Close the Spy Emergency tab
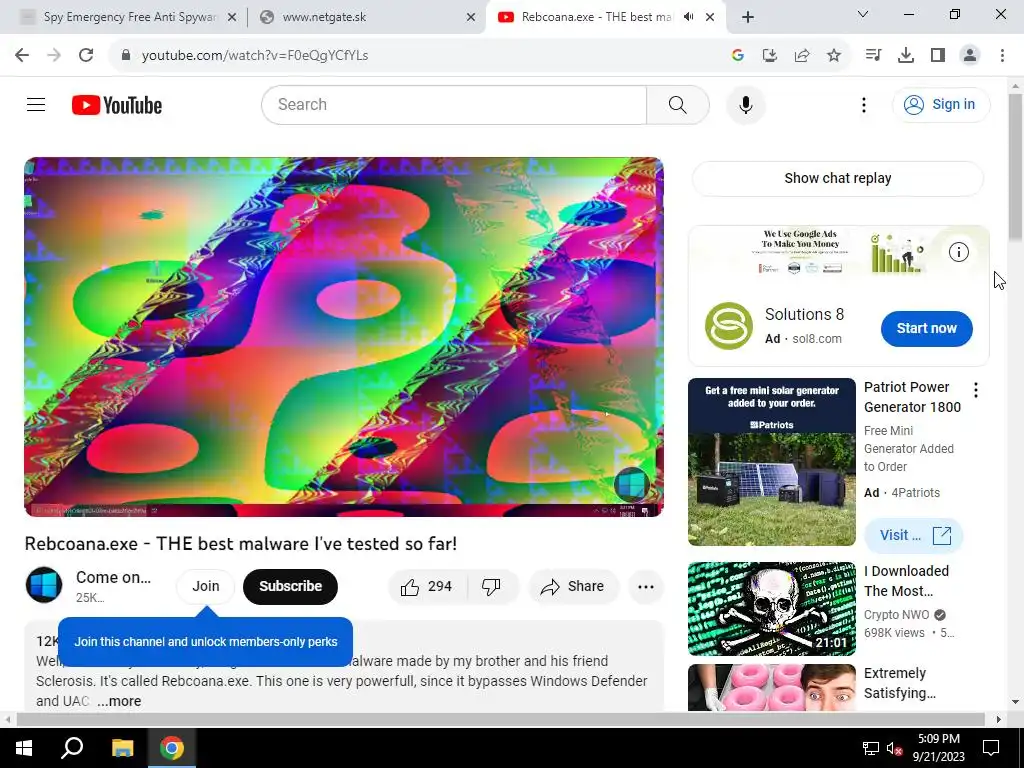Viewport: 1024px width, 768px height. pos(231,18)
